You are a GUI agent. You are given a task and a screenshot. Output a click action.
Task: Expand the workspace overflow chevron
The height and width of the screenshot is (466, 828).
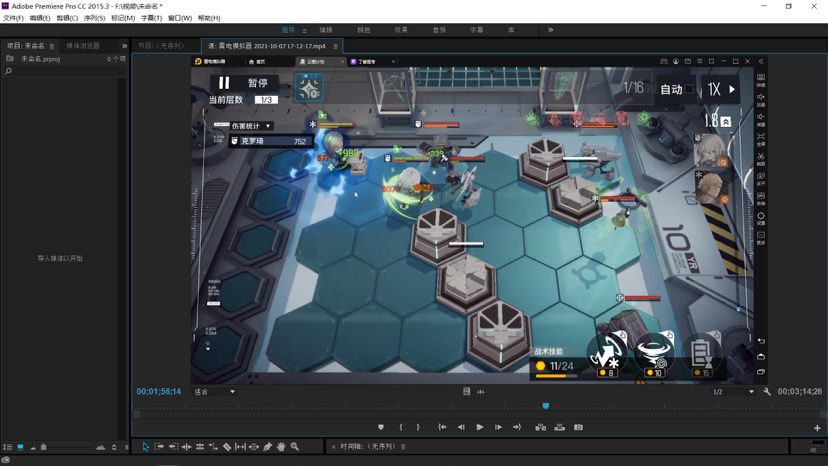pyautogui.click(x=550, y=30)
